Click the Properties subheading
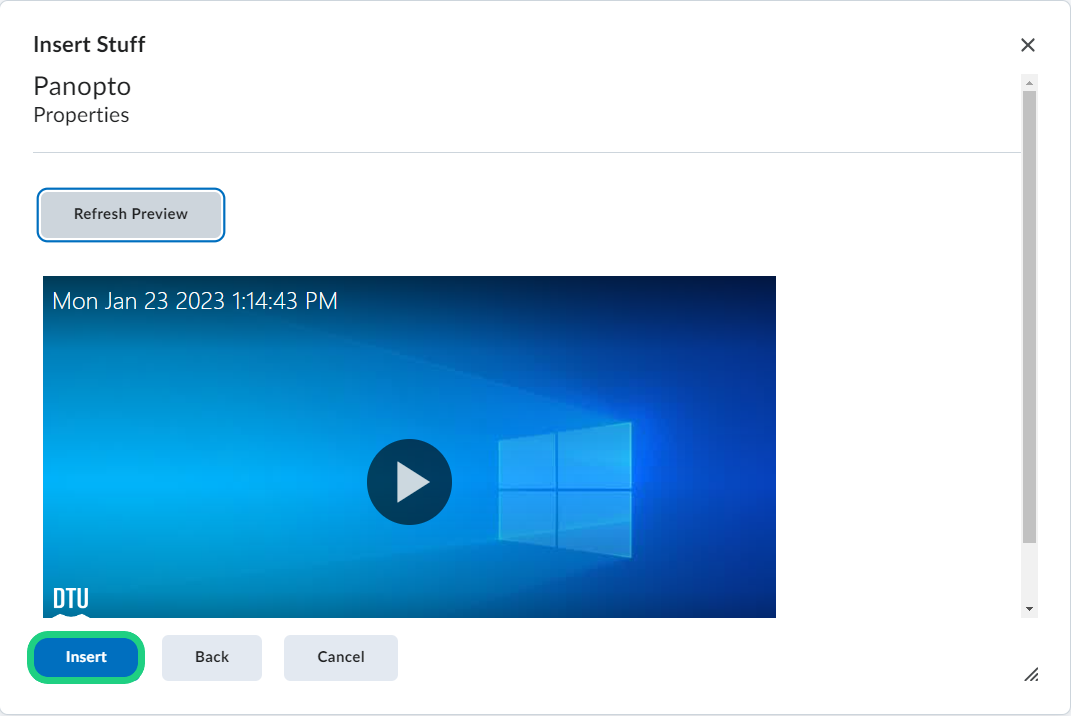 click(81, 115)
